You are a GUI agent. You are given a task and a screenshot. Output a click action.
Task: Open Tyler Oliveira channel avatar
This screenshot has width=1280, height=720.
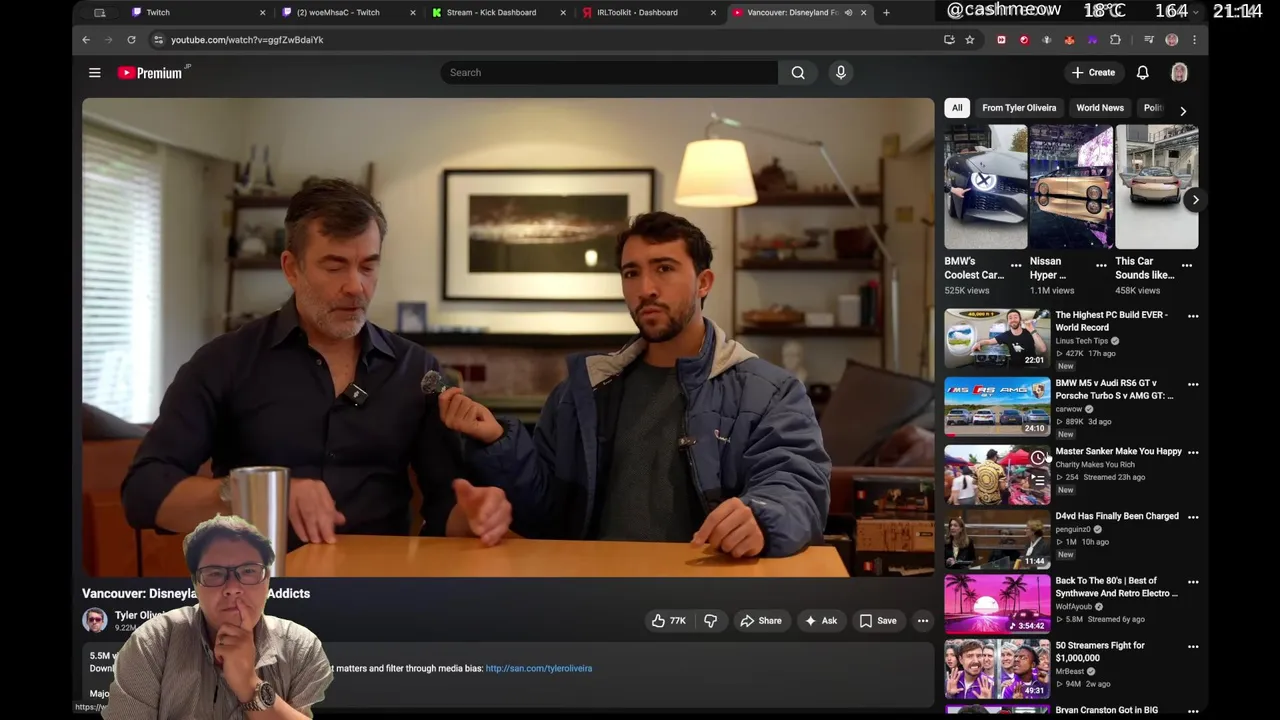point(95,621)
